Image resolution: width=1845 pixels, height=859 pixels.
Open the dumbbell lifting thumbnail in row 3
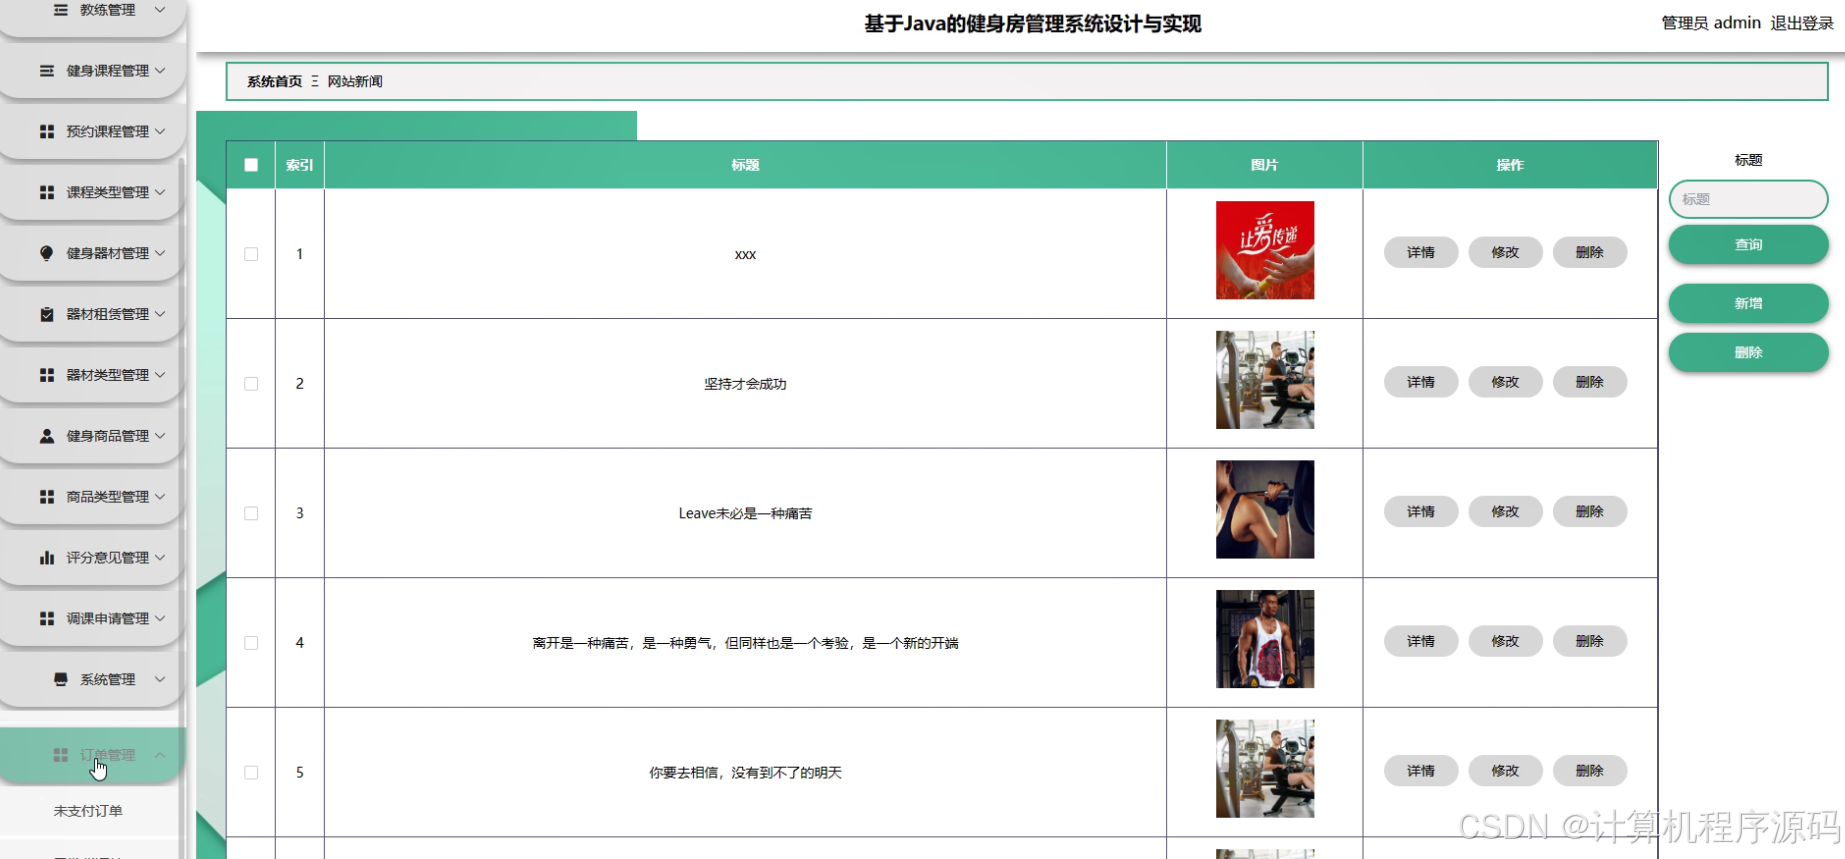tap(1265, 509)
